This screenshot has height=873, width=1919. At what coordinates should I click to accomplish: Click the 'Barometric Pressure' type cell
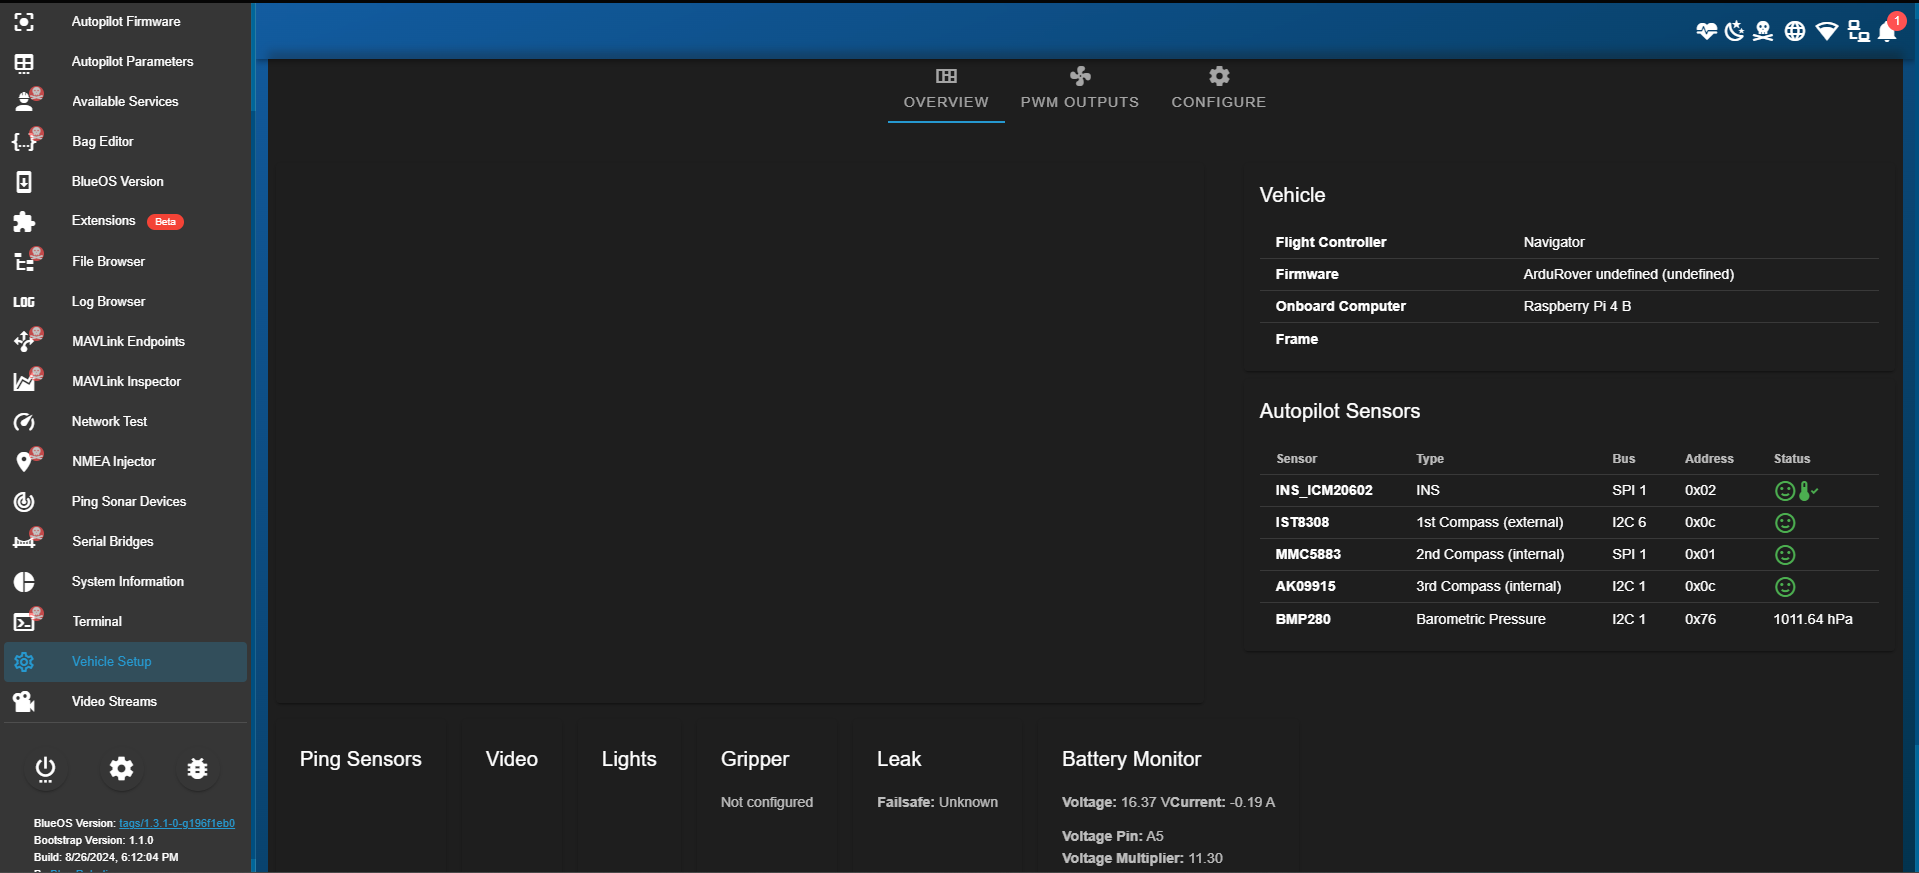pos(1481,619)
